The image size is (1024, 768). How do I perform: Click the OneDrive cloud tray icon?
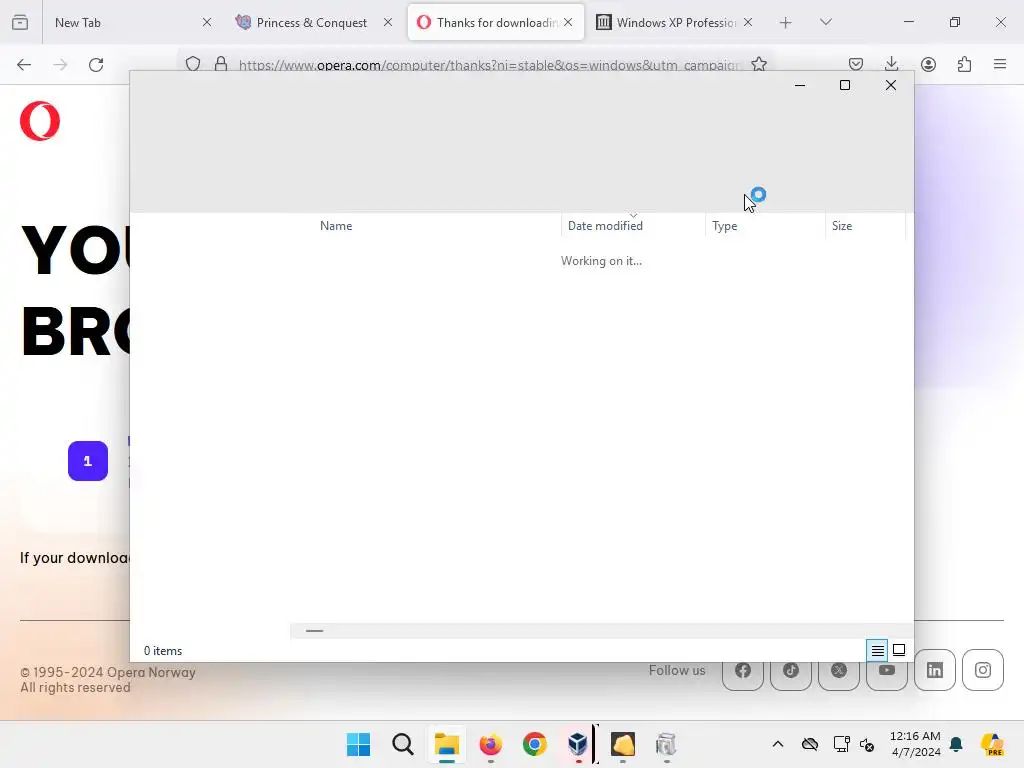(x=810, y=744)
